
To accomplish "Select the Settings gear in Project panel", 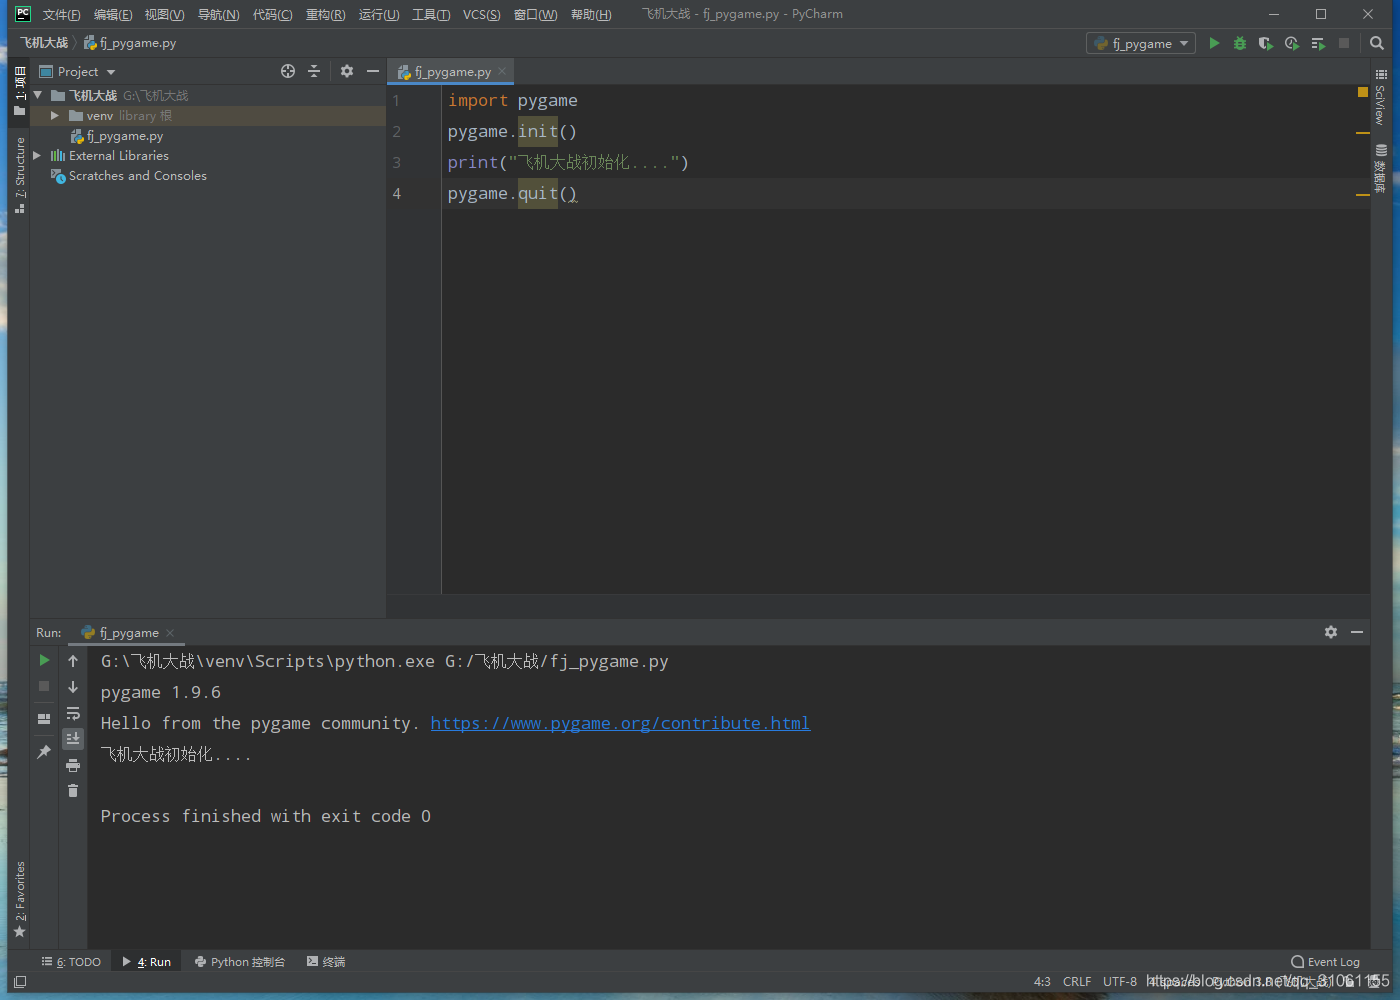I will [346, 71].
